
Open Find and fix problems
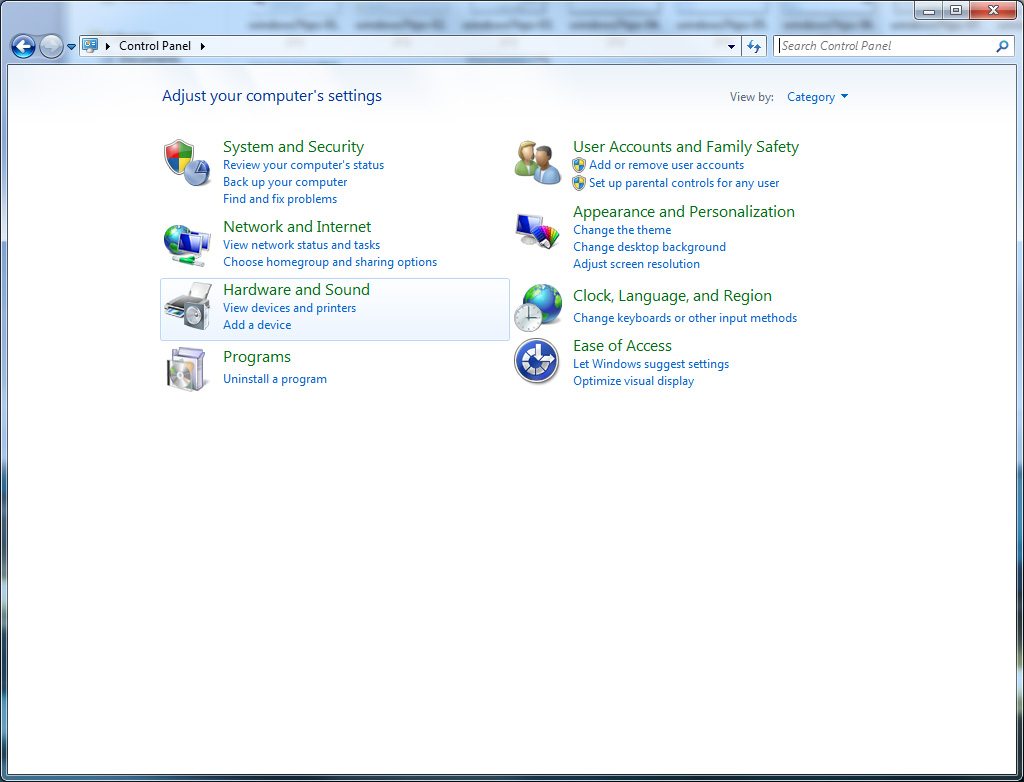(280, 199)
